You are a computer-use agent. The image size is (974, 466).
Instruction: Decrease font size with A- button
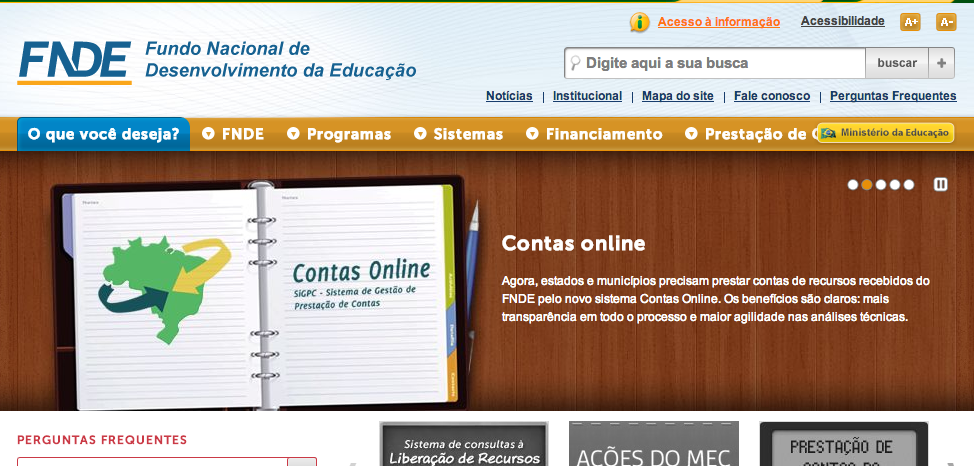[x=945, y=22]
